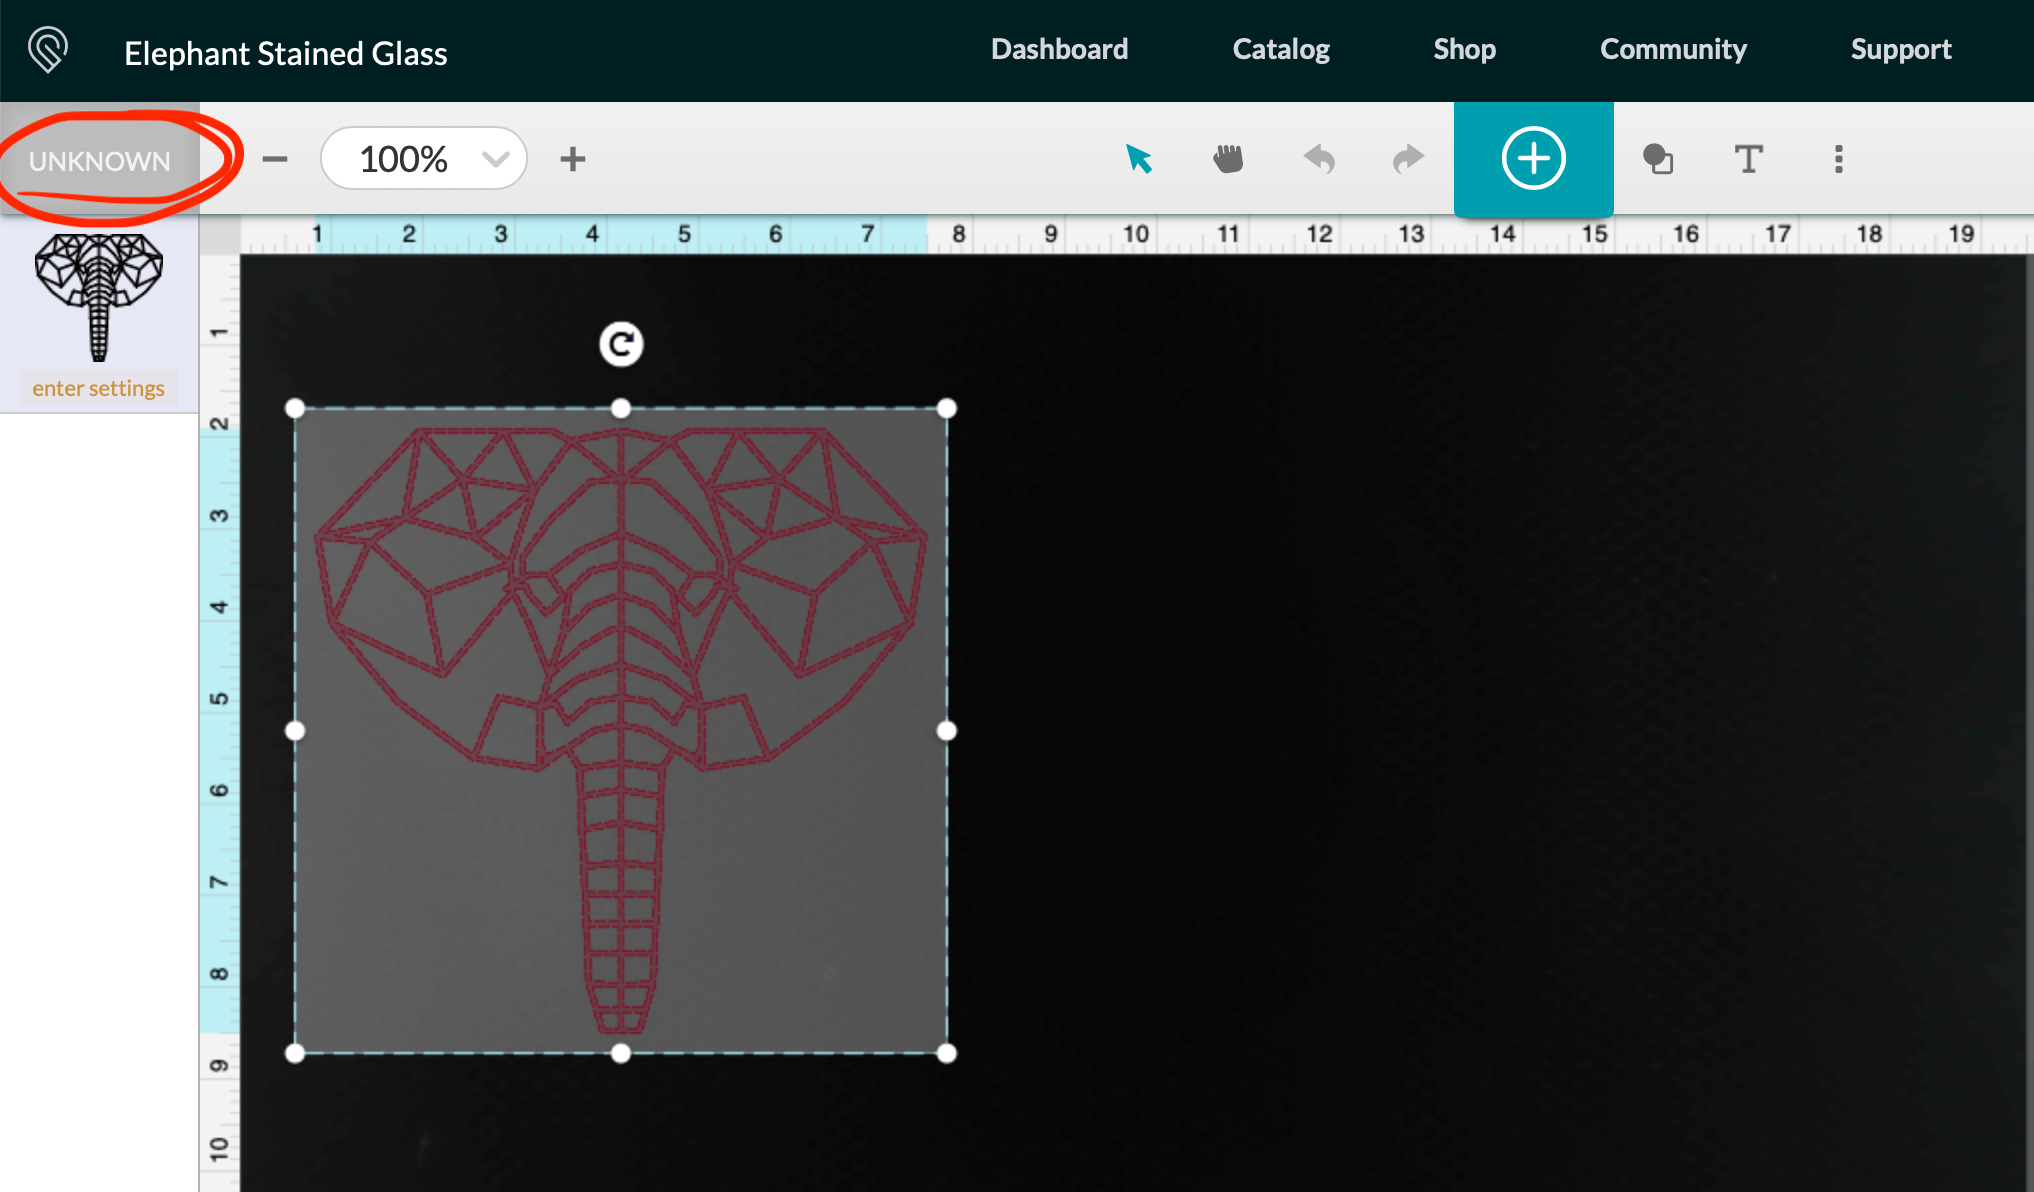
Task: Click the Glowforge logo icon
Action: [x=45, y=48]
